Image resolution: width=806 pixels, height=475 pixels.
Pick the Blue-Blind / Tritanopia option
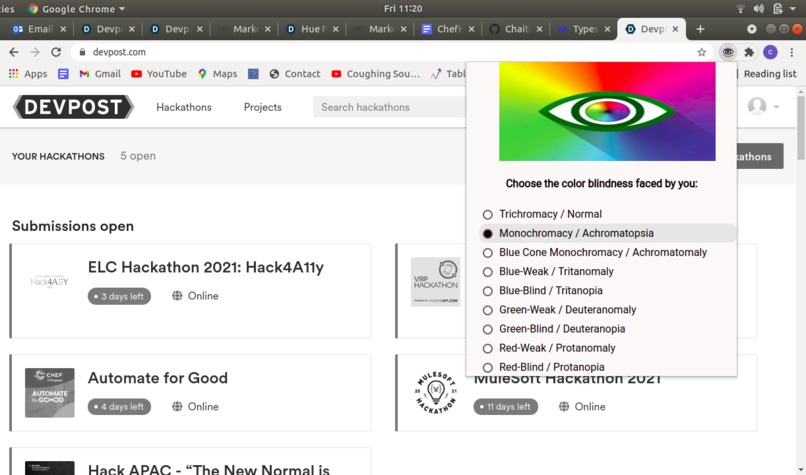click(487, 291)
